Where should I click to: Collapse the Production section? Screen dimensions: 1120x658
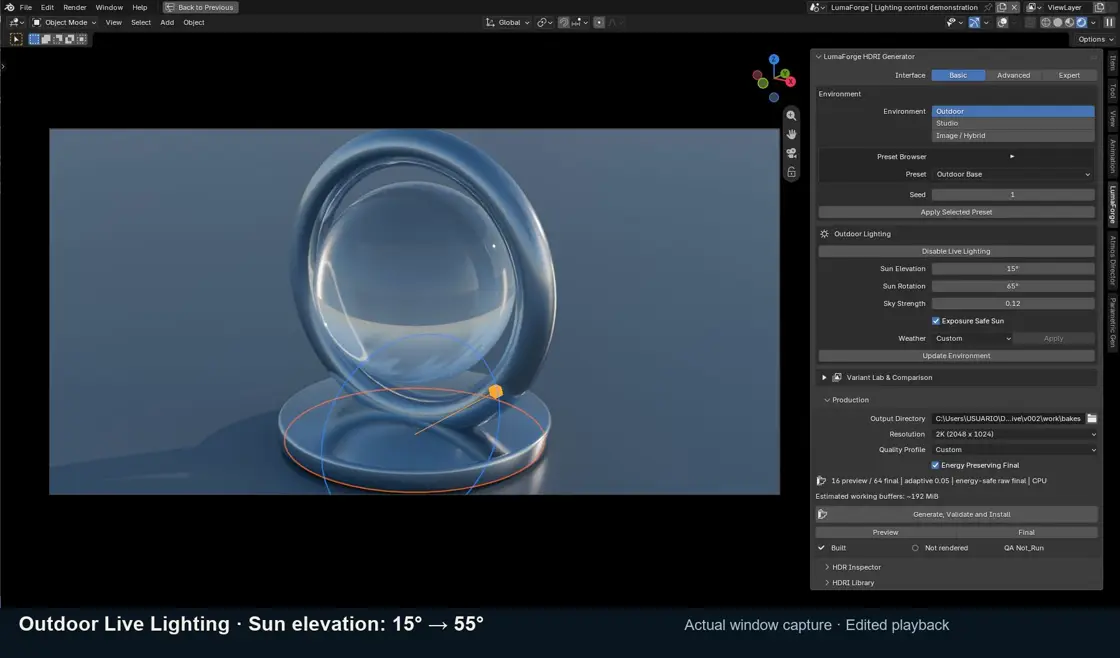click(827, 400)
